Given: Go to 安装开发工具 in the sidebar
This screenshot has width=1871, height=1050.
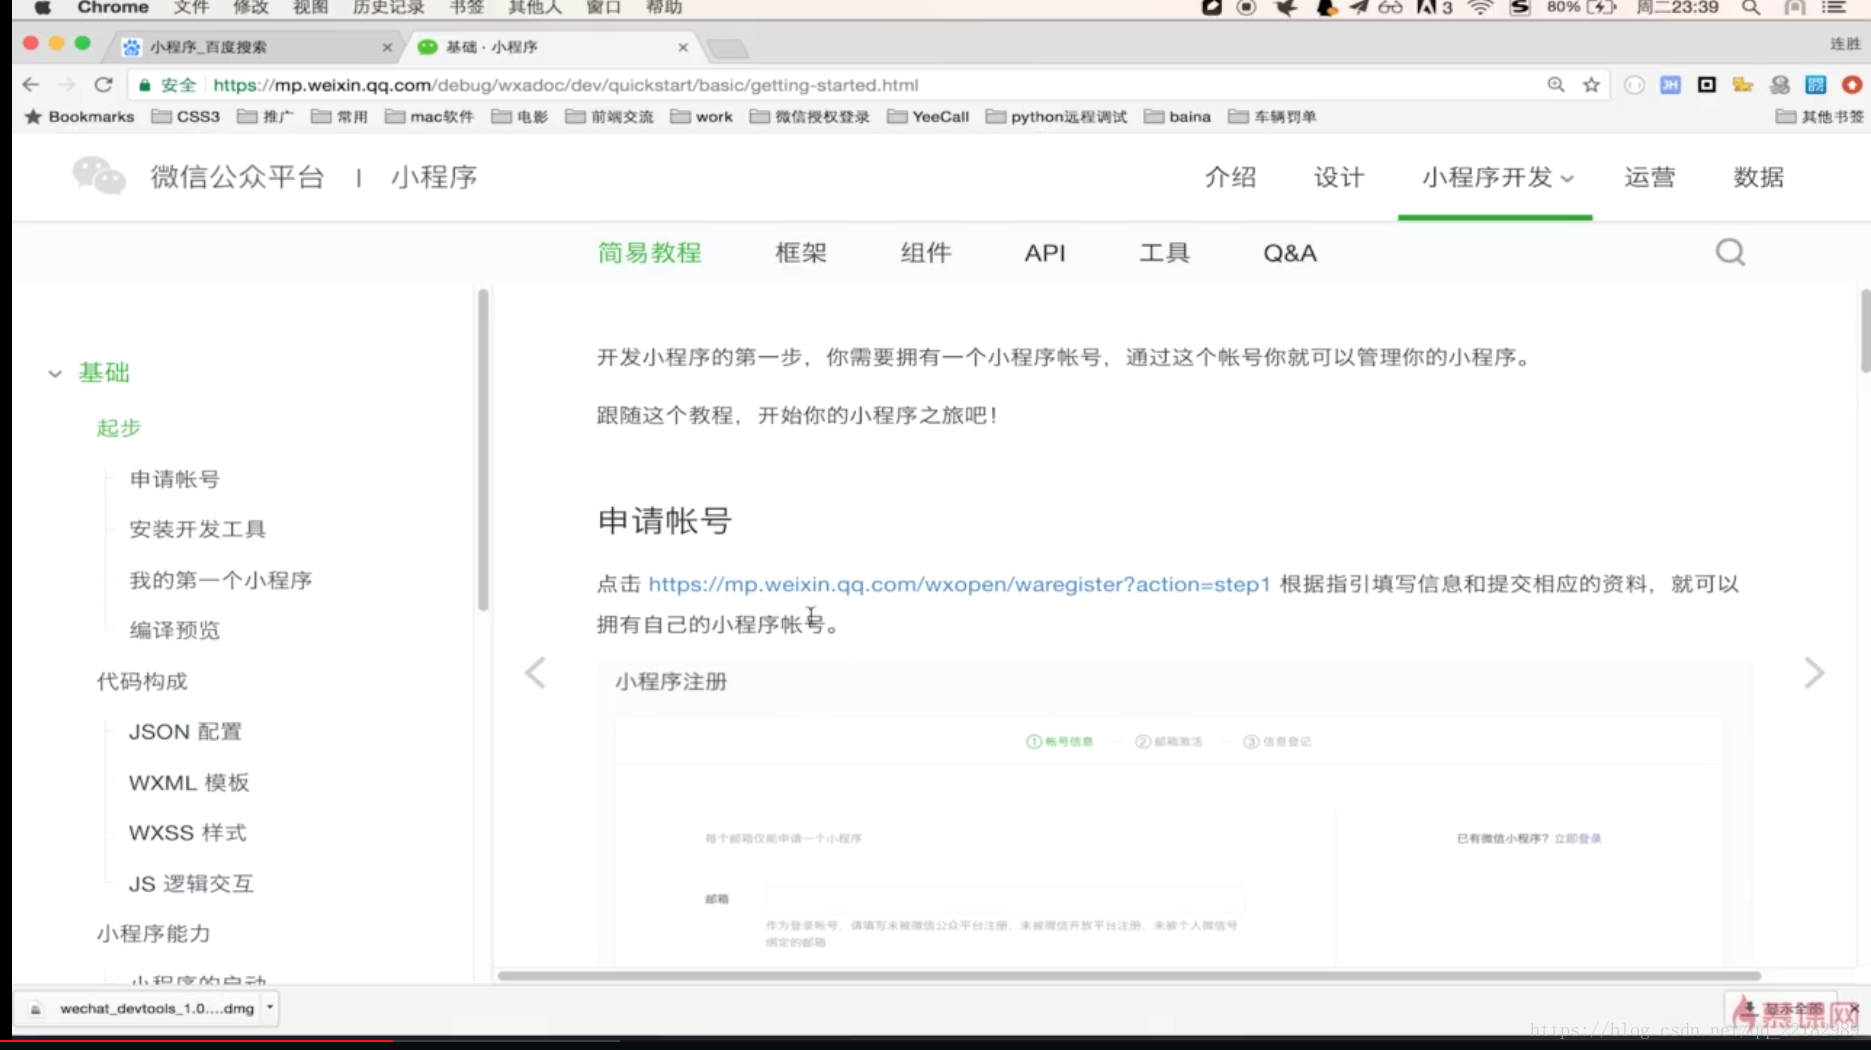Looking at the screenshot, I should pos(198,529).
